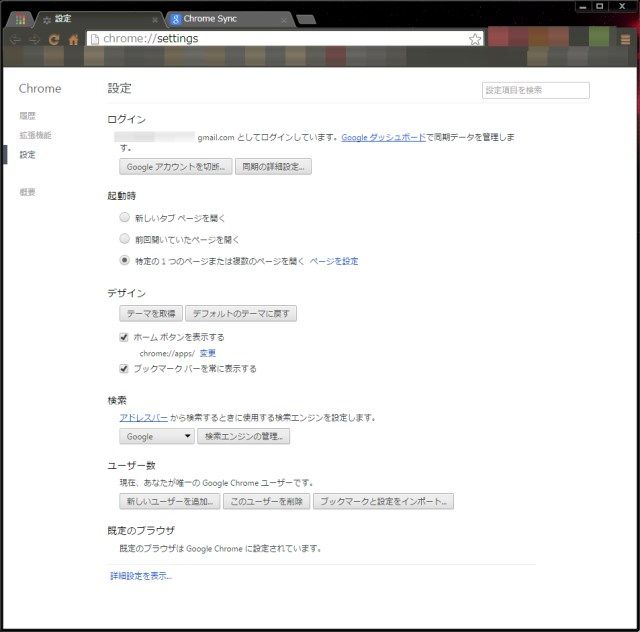Click 変更 link next to chrome://apps/
640x632 pixels.
point(208,353)
